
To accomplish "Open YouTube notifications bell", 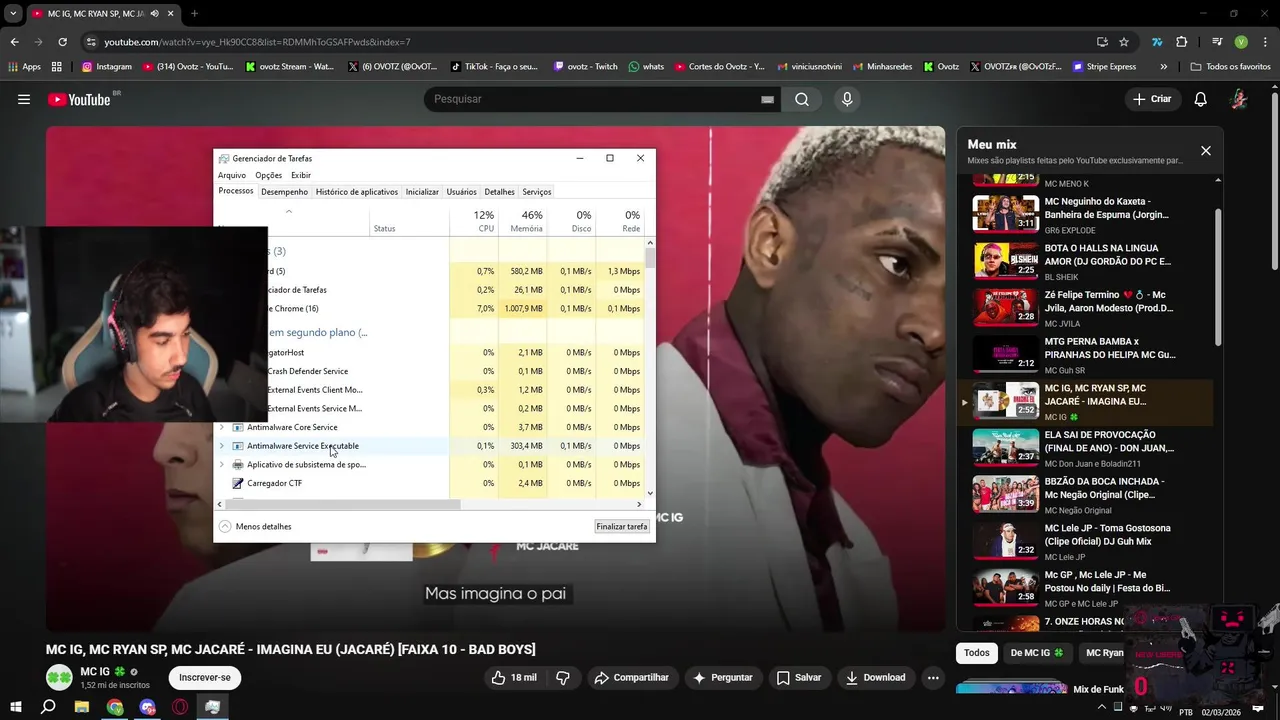I will point(1200,99).
